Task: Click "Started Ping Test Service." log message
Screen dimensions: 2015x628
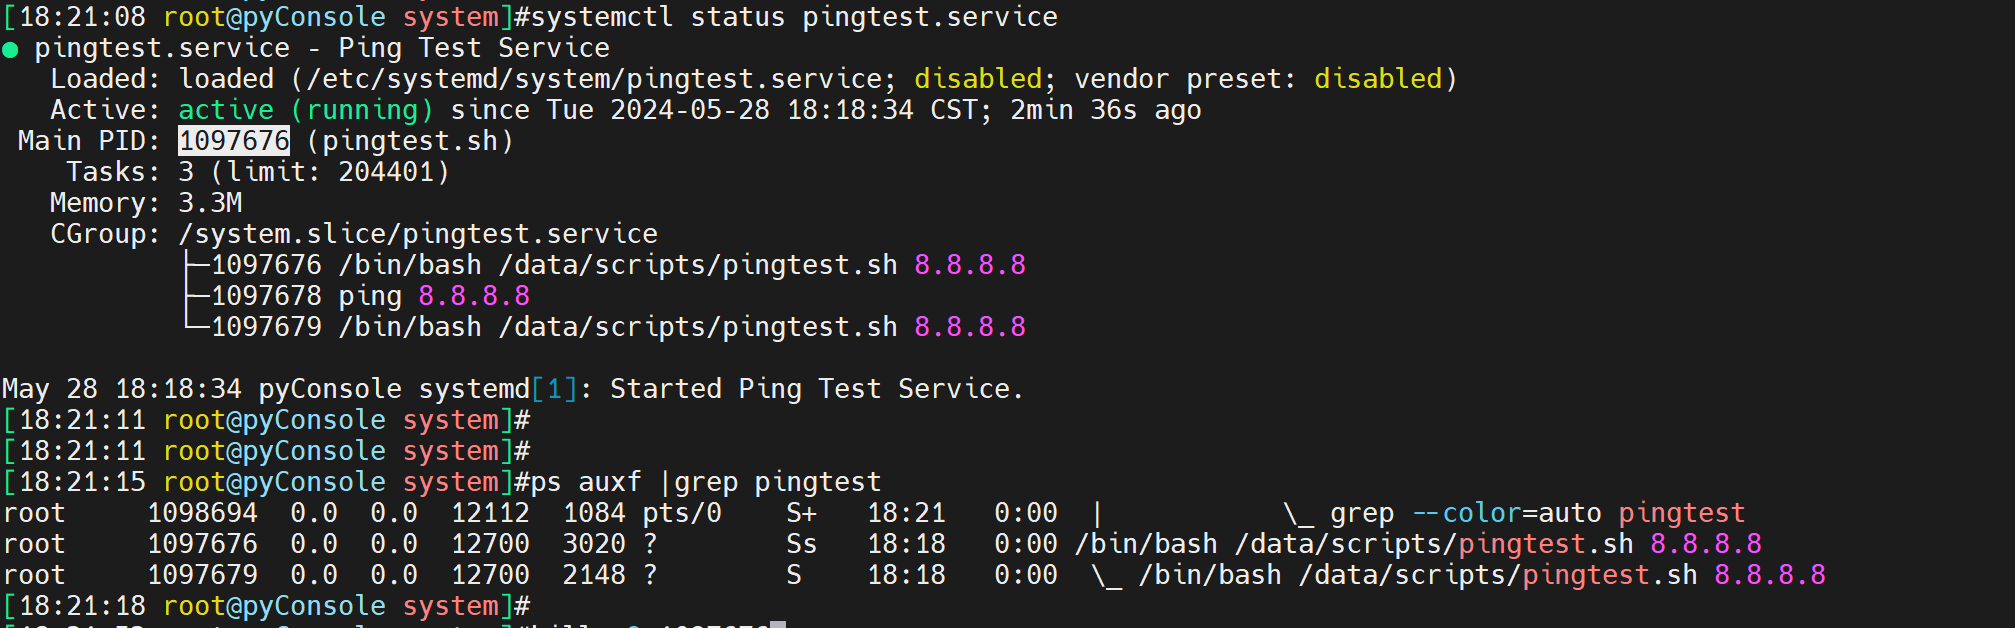Action: pyautogui.click(x=817, y=389)
